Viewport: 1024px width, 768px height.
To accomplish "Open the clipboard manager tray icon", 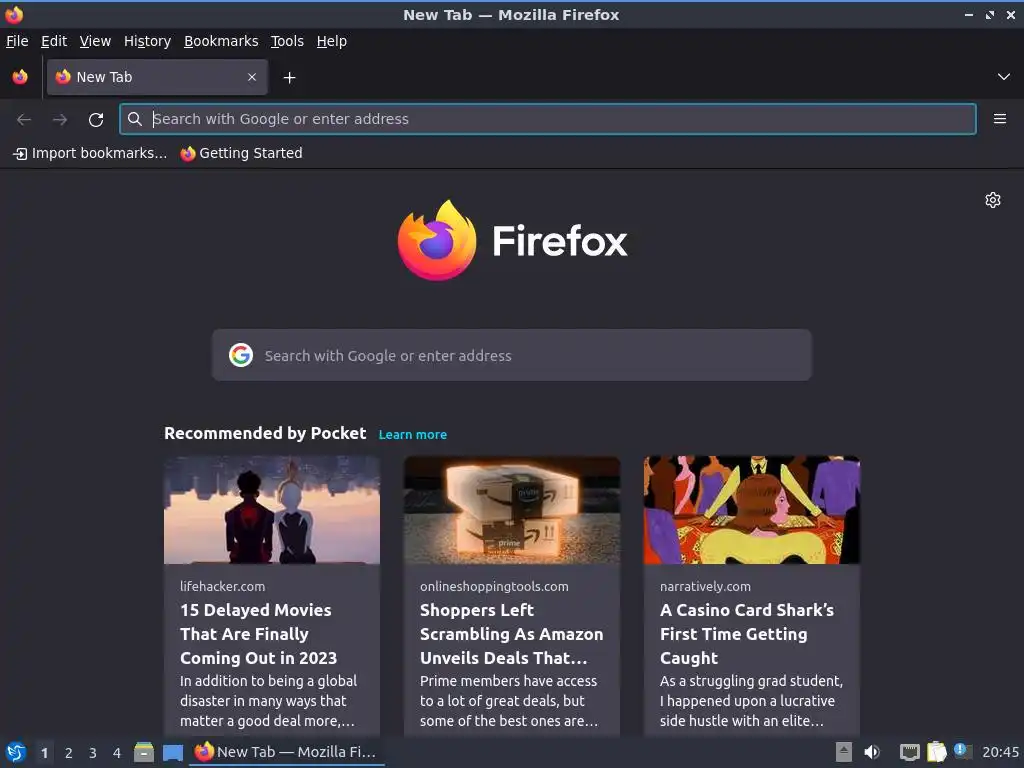I will [x=936, y=752].
